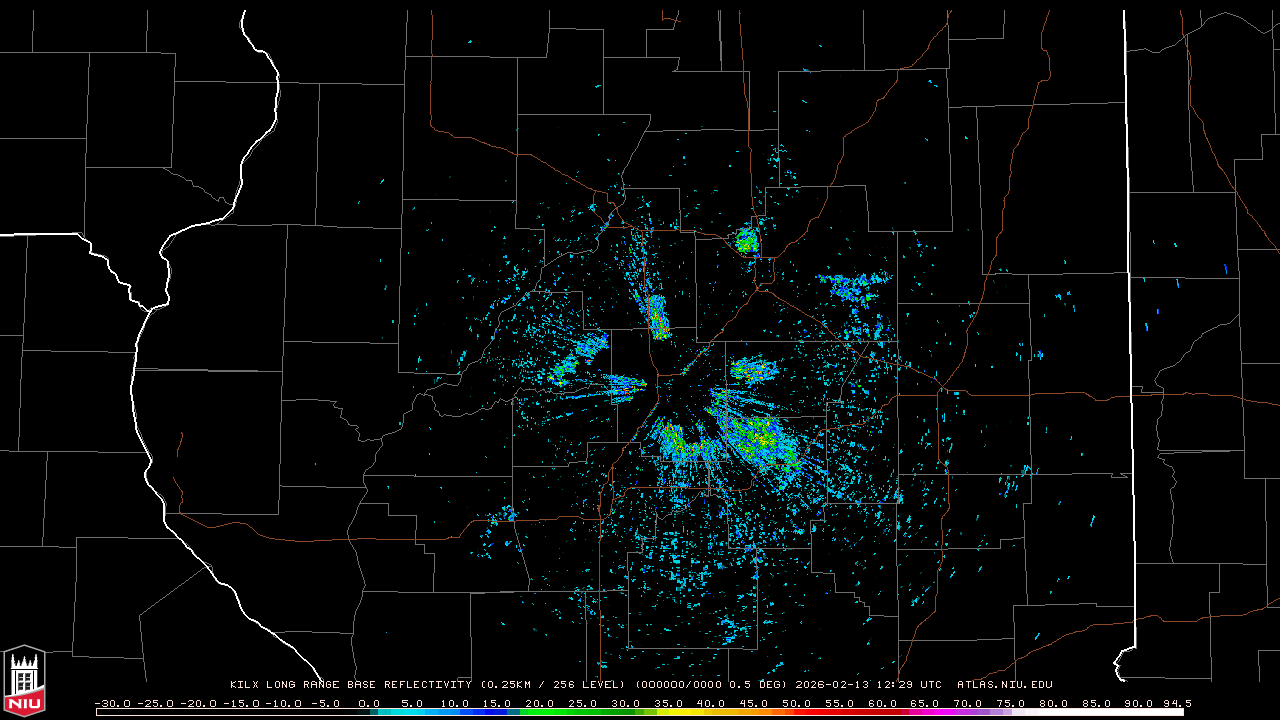1280x720 pixels.
Task: Select the 20.0 dBZ label on the scale
Action: pyautogui.click(x=540, y=703)
